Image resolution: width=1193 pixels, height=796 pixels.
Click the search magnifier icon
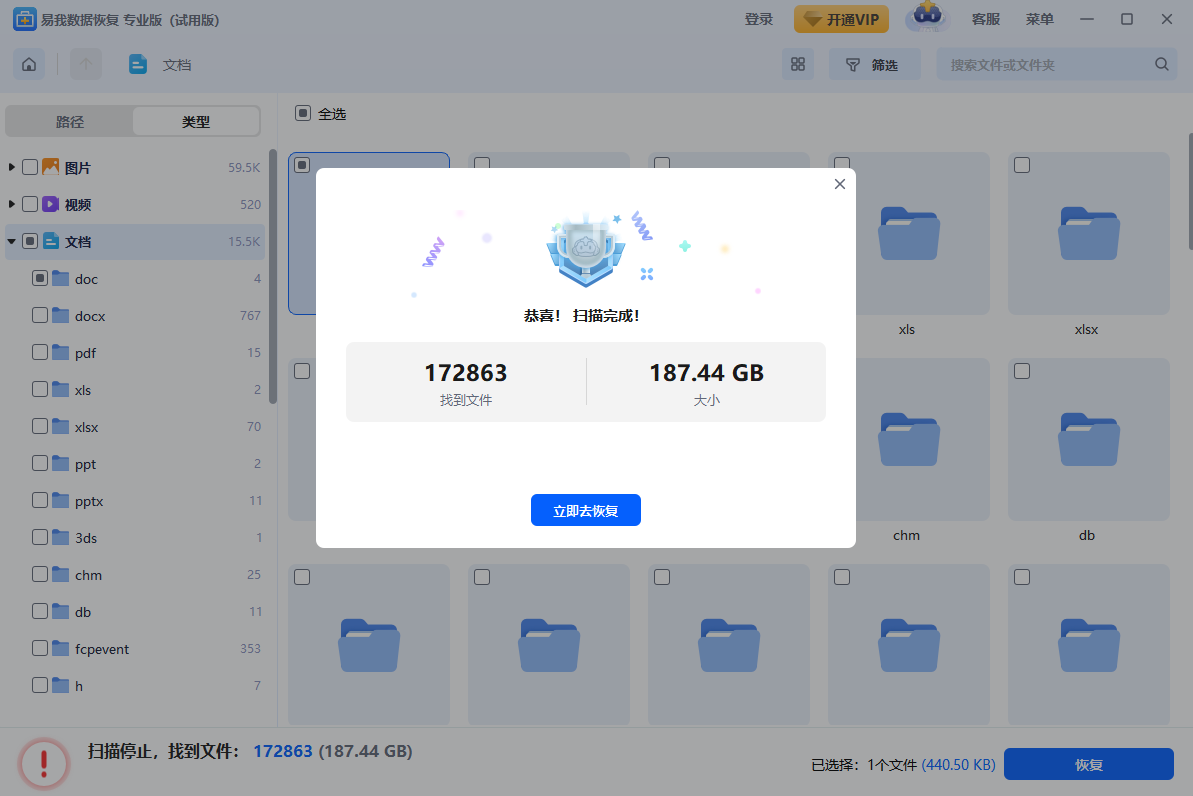1161,65
